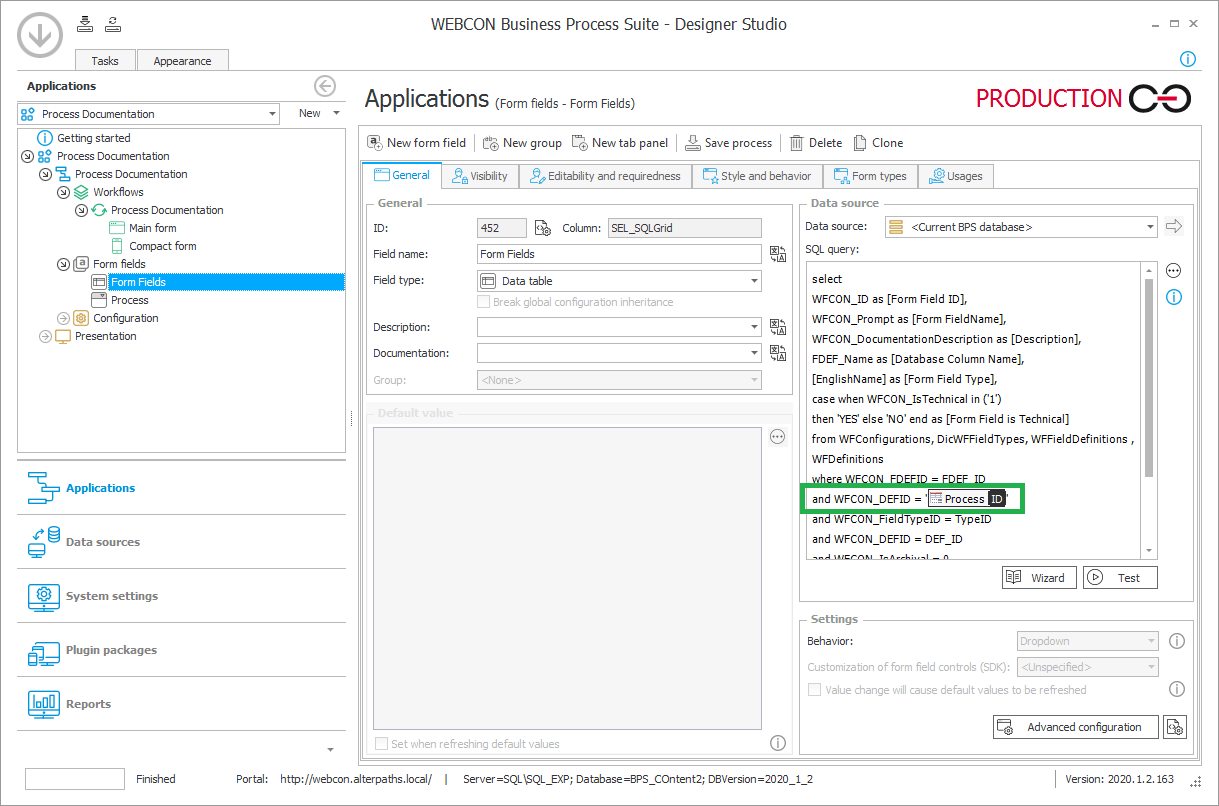
Task: Click the large round download arrow icon
Action: [x=39, y=36]
